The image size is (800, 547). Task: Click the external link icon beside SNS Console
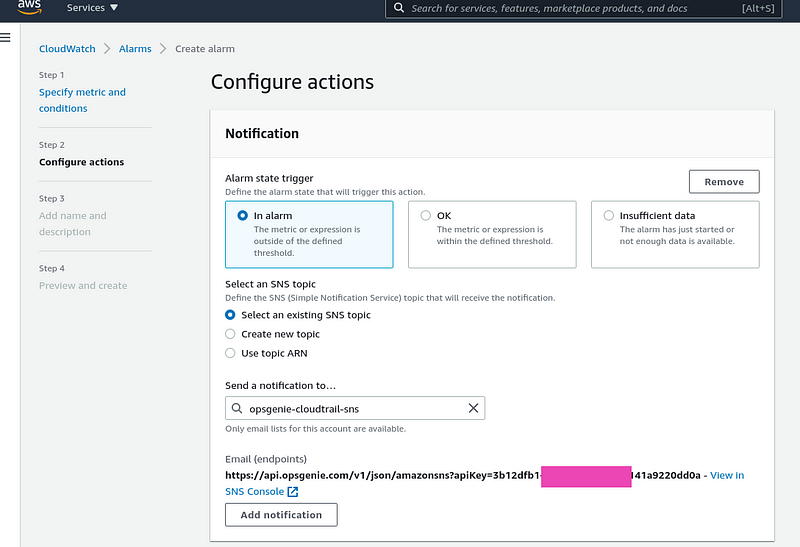click(293, 491)
